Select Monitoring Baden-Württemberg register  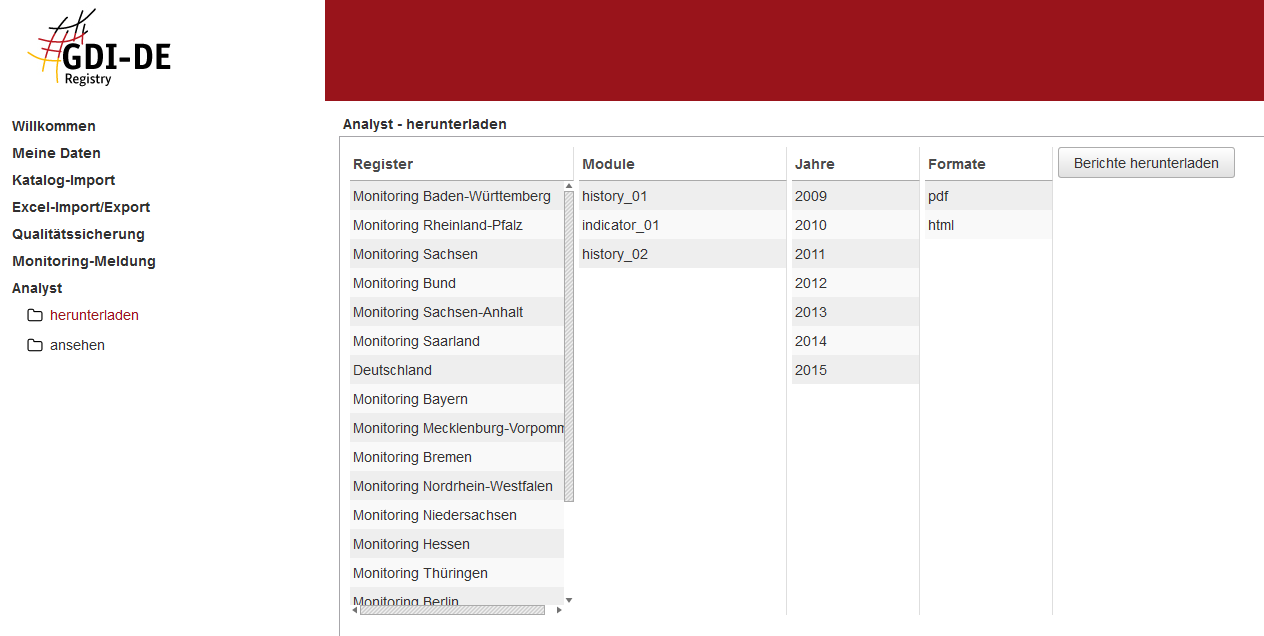(452, 196)
